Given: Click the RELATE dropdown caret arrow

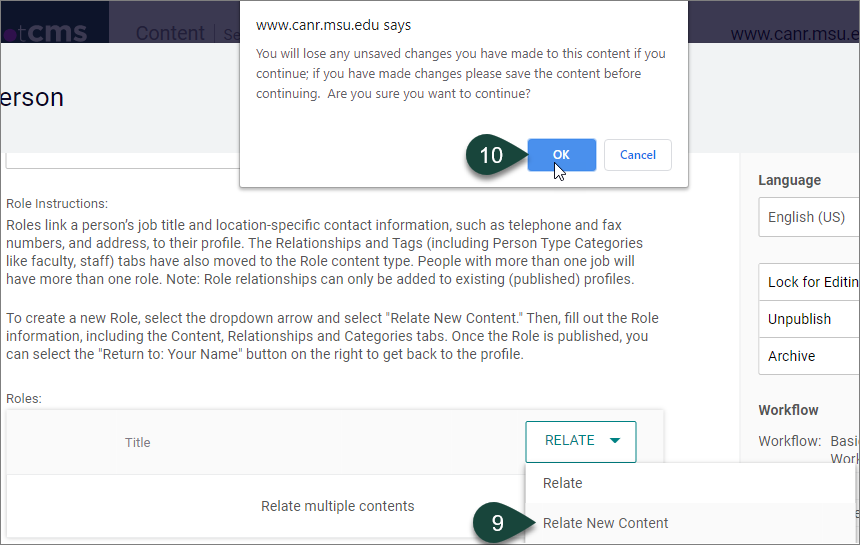Looking at the screenshot, I should click(x=615, y=441).
